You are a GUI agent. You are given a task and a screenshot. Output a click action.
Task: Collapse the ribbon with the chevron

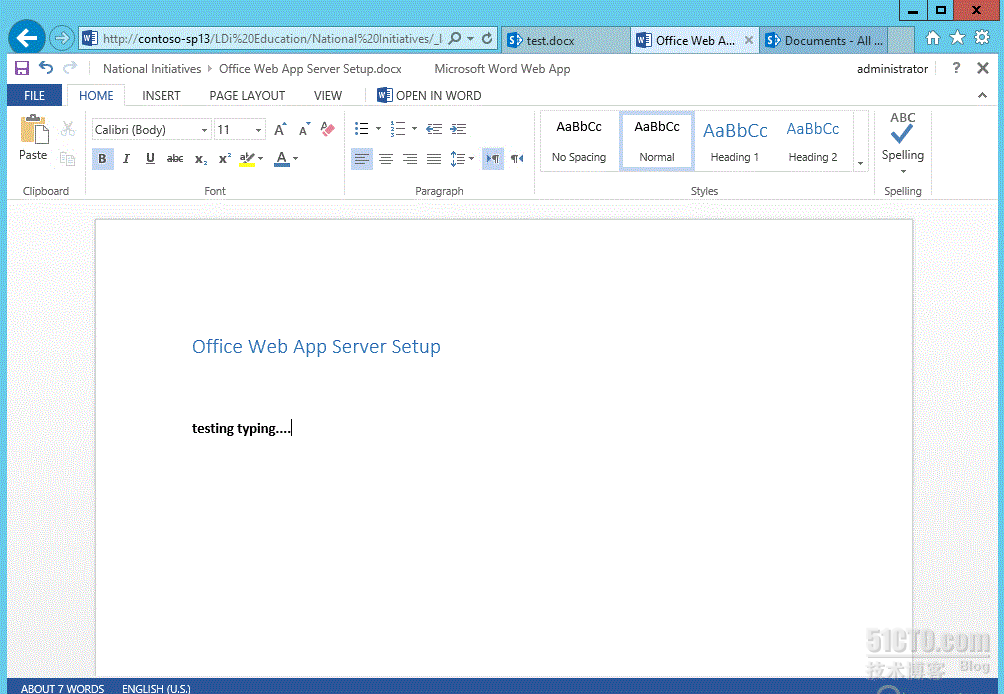pyautogui.click(x=982, y=95)
